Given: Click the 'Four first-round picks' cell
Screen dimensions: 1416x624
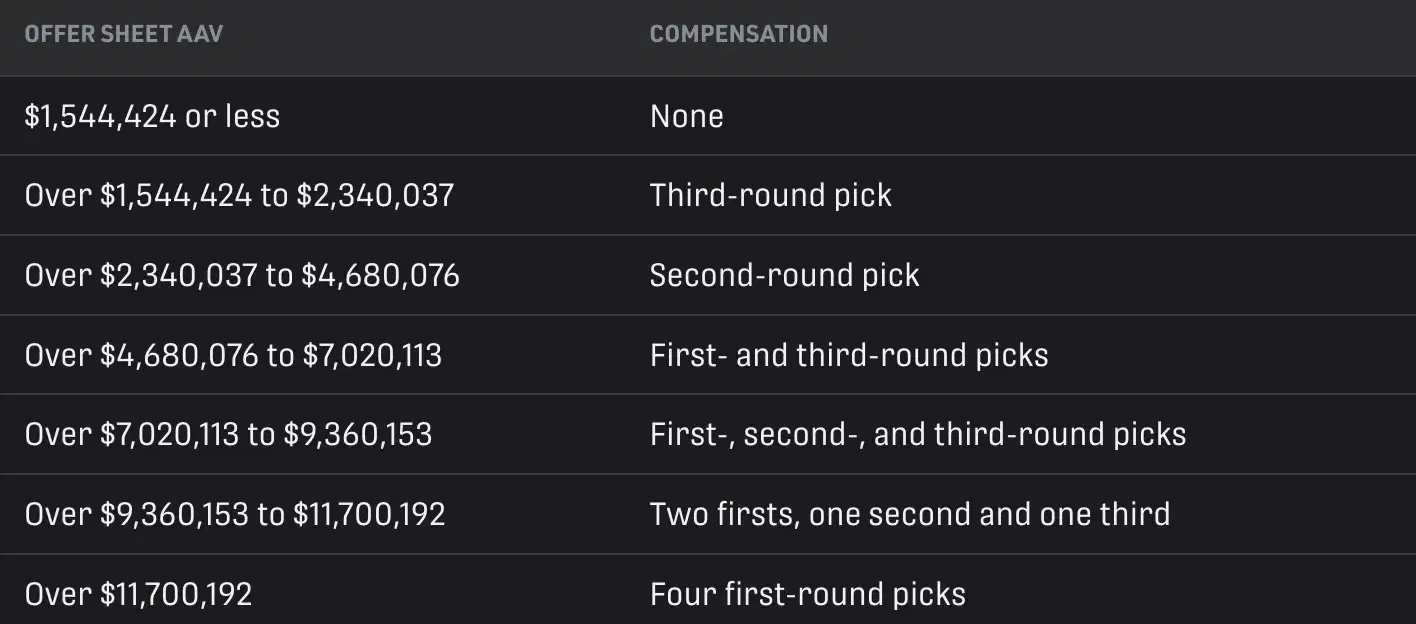Looking at the screenshot, I should coord(807,594).
